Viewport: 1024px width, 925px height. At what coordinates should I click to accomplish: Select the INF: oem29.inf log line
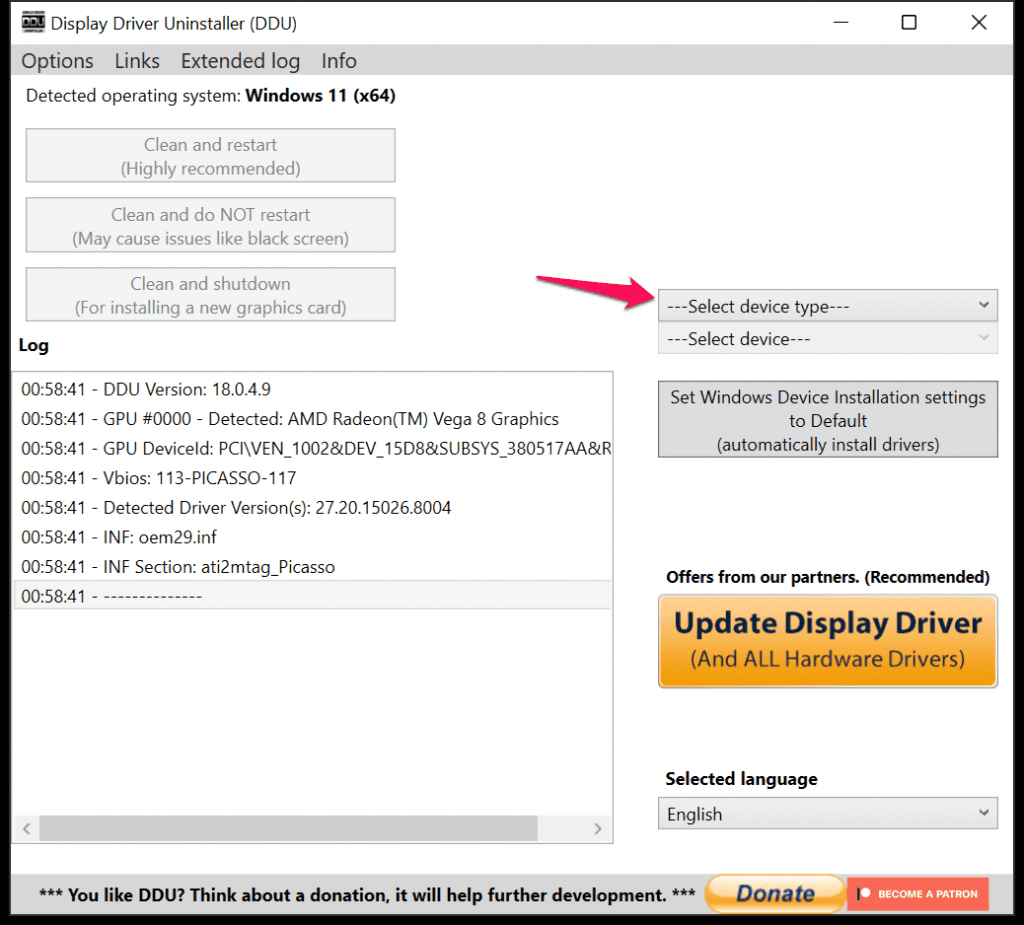click(x=313, y=537)
